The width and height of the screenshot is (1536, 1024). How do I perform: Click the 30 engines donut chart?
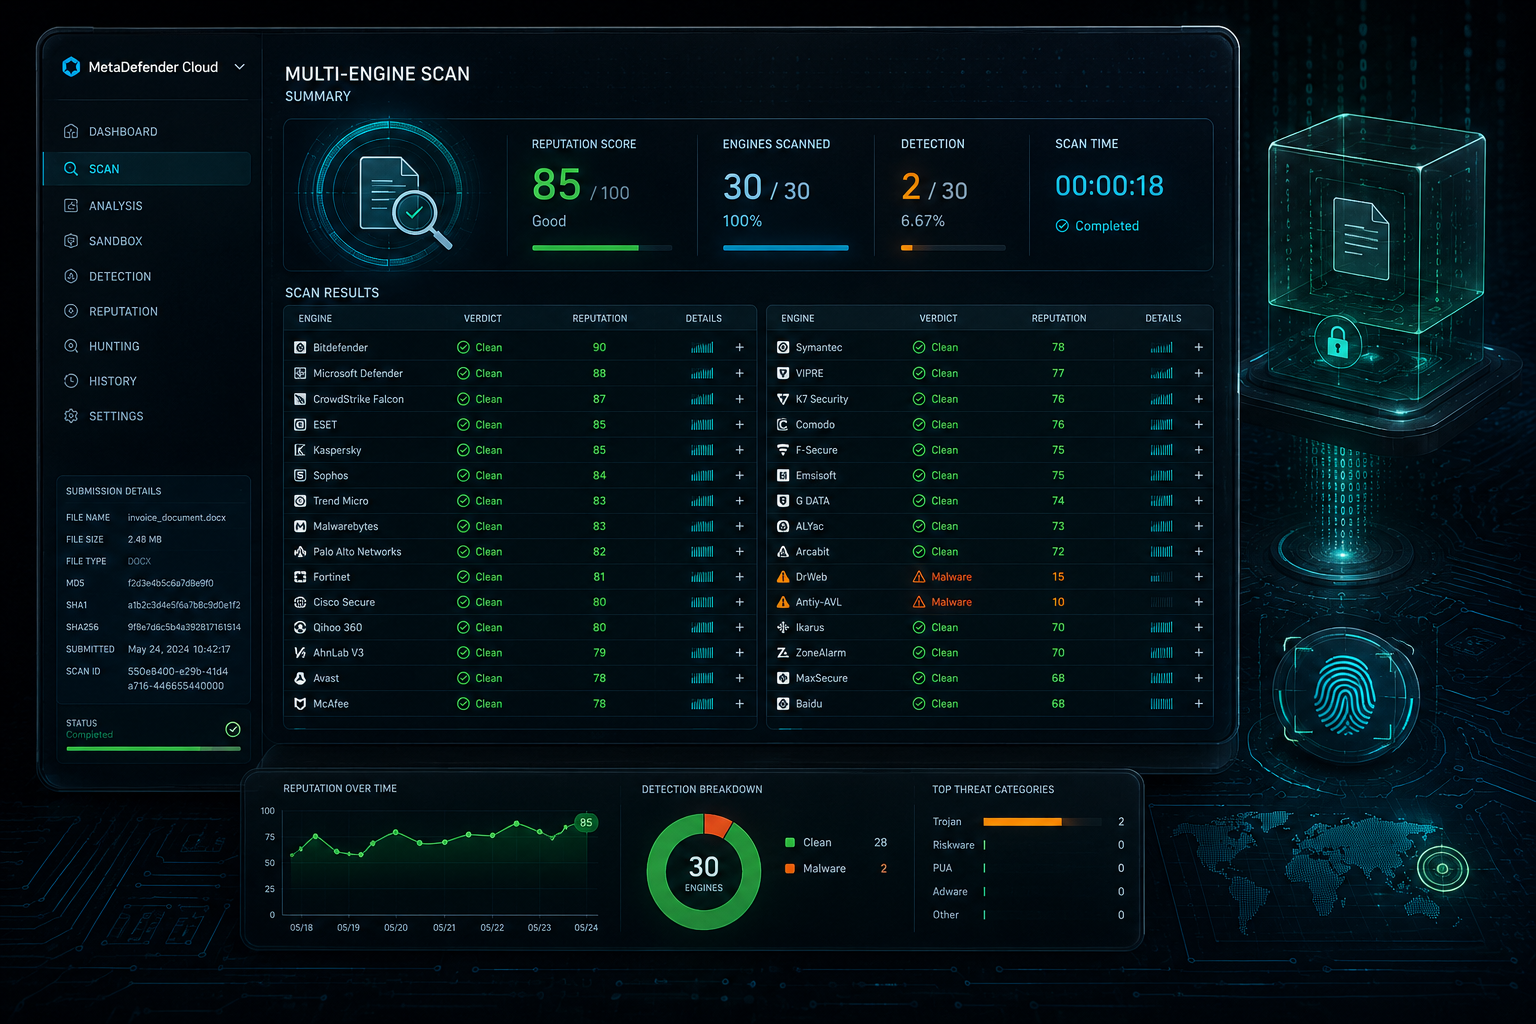tap(704, 872)
